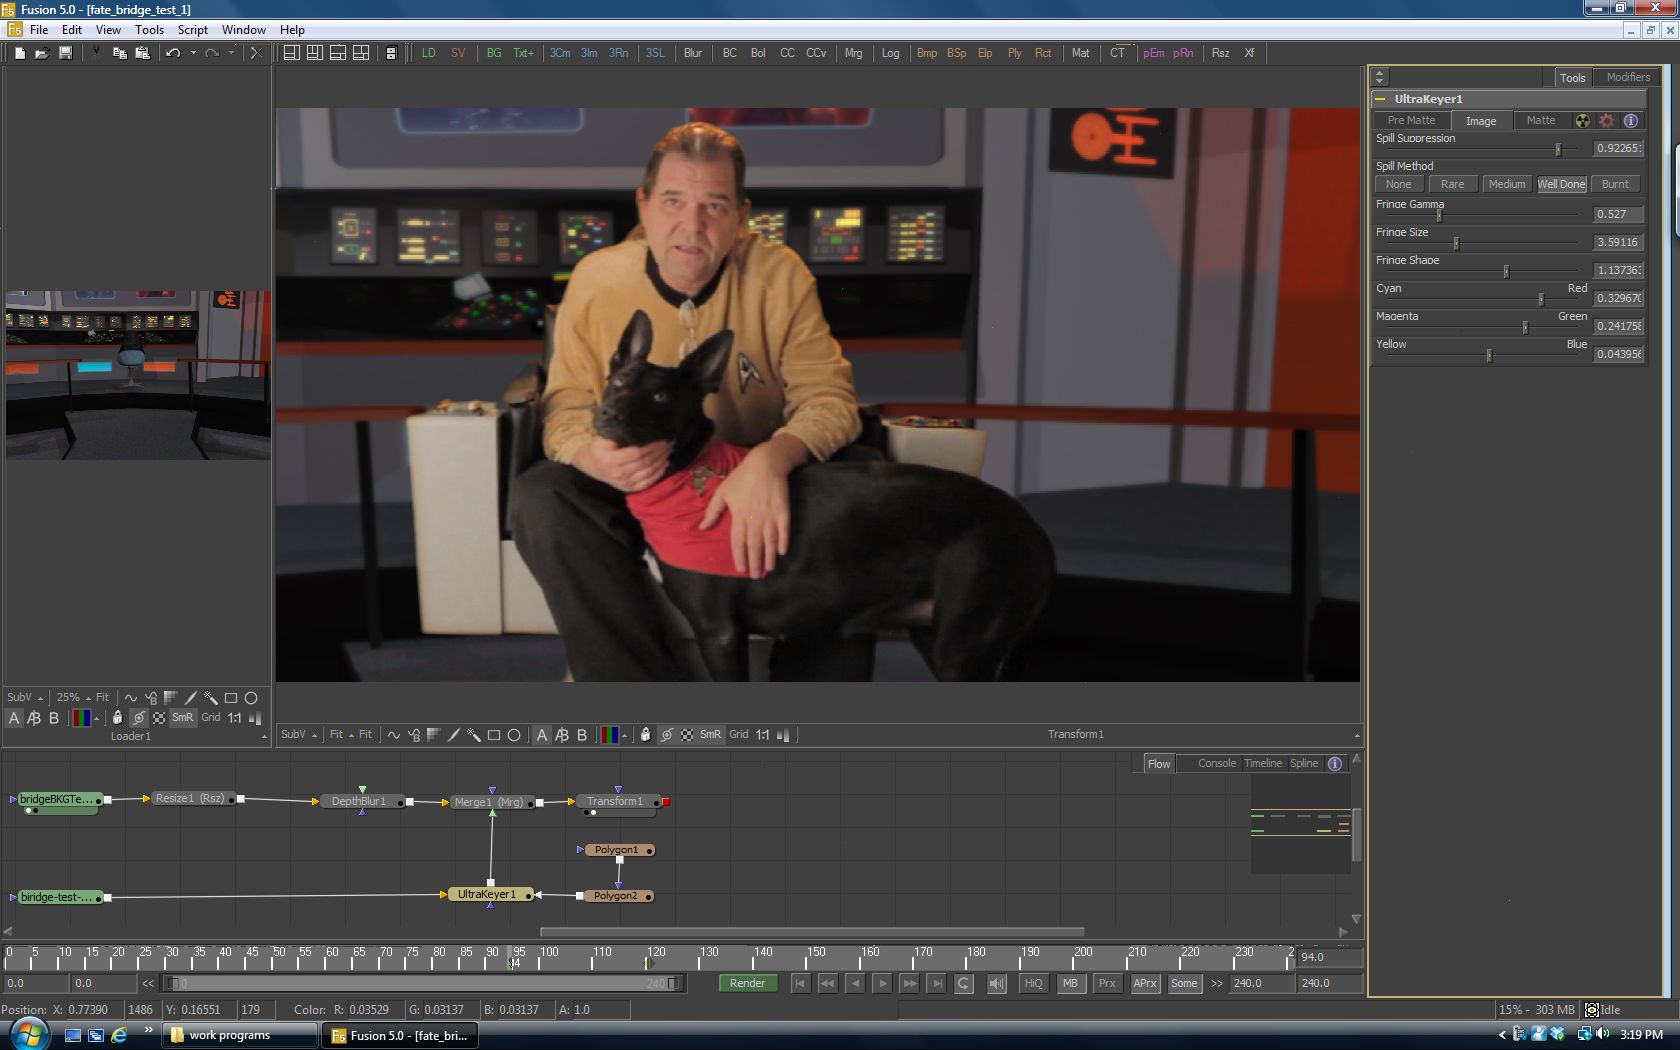Switch to the Pre Matte tab
This screenshot has height=1050, width=1680.
[1411, 121]
